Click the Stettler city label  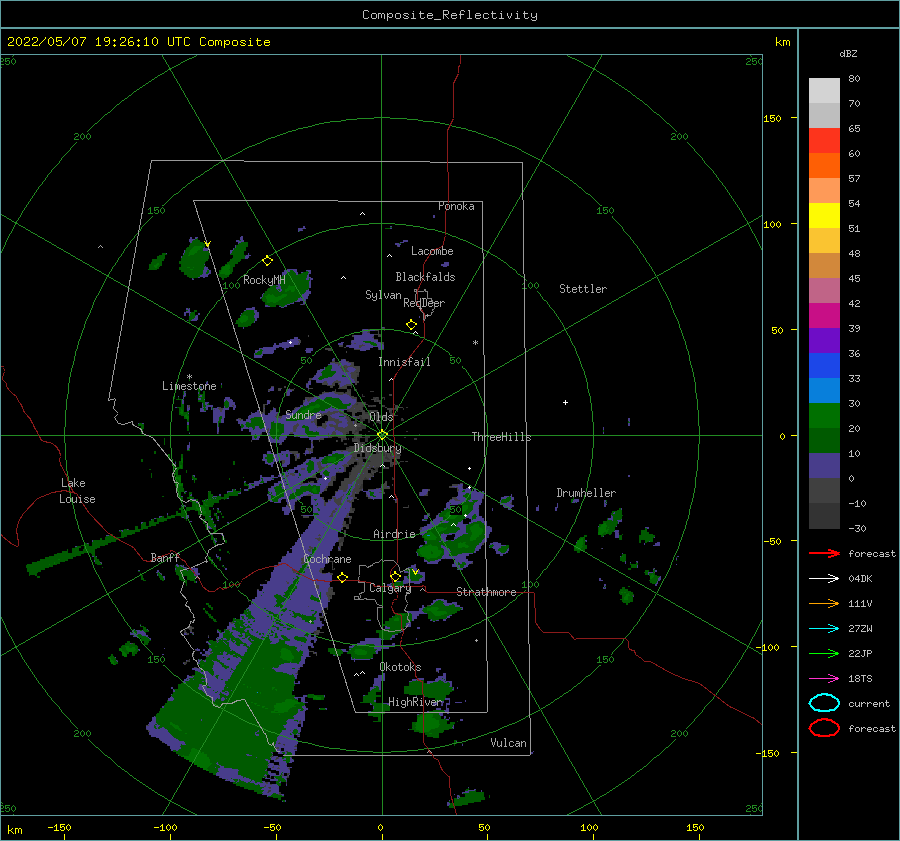tap(583, 289)
